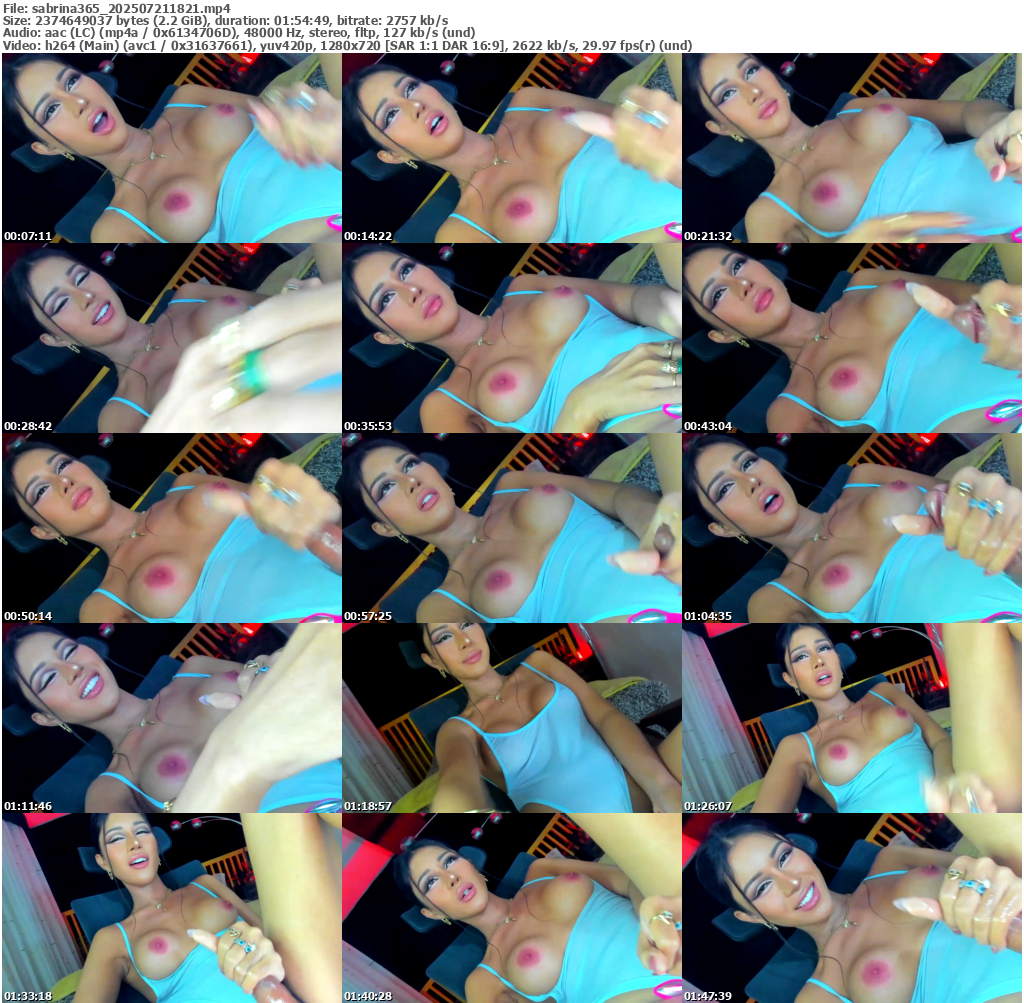Open the thumbnail at 00:43:04

point(852,338)
